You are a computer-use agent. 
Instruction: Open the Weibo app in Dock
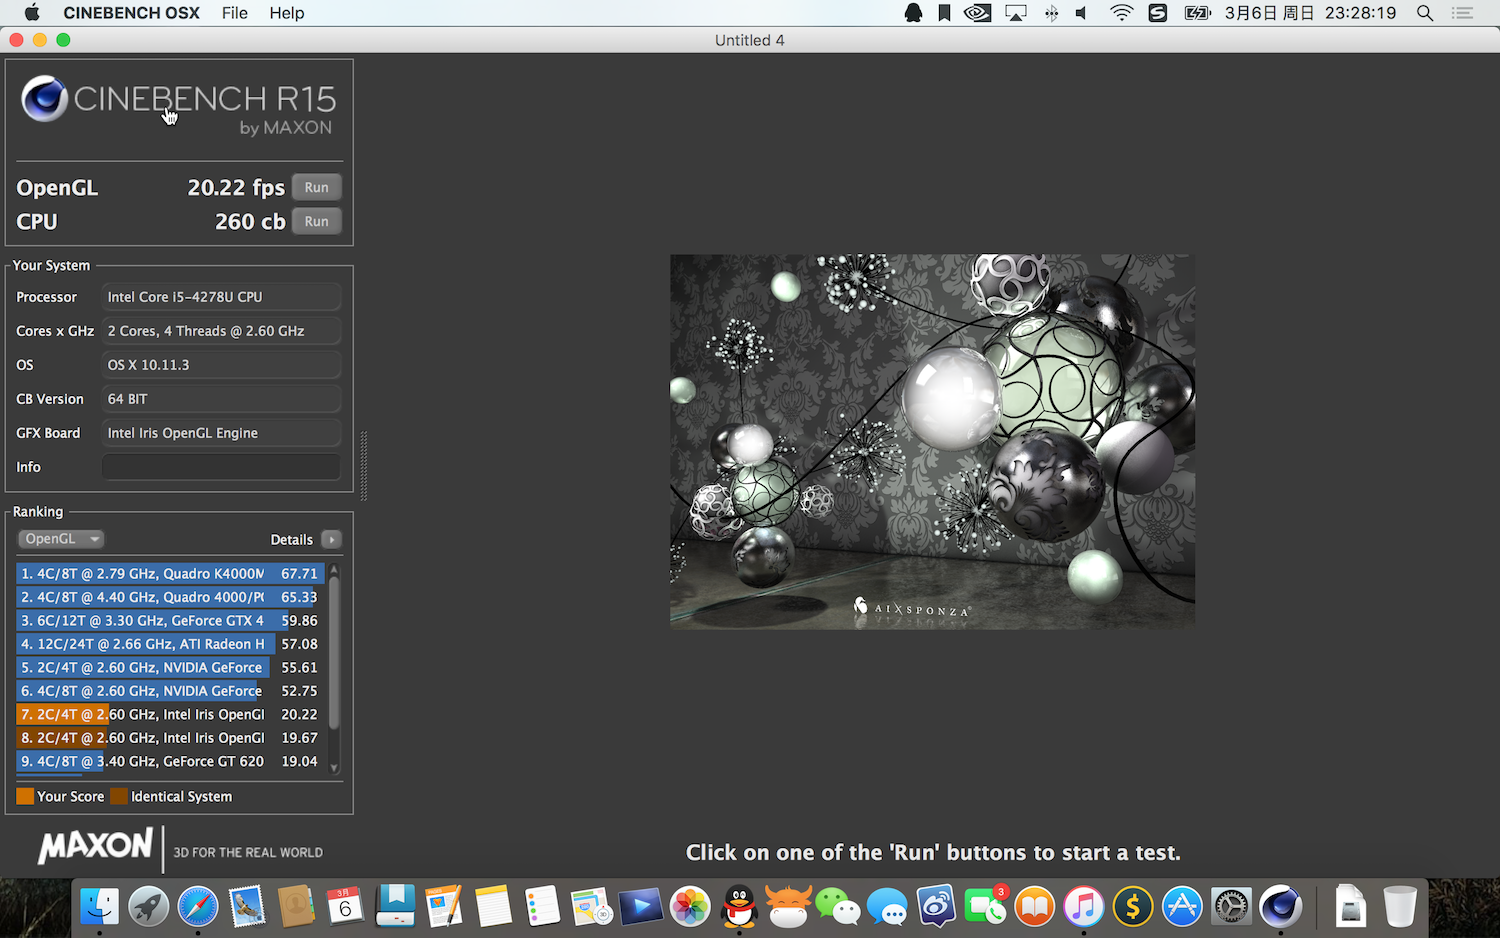pos(936,907)
